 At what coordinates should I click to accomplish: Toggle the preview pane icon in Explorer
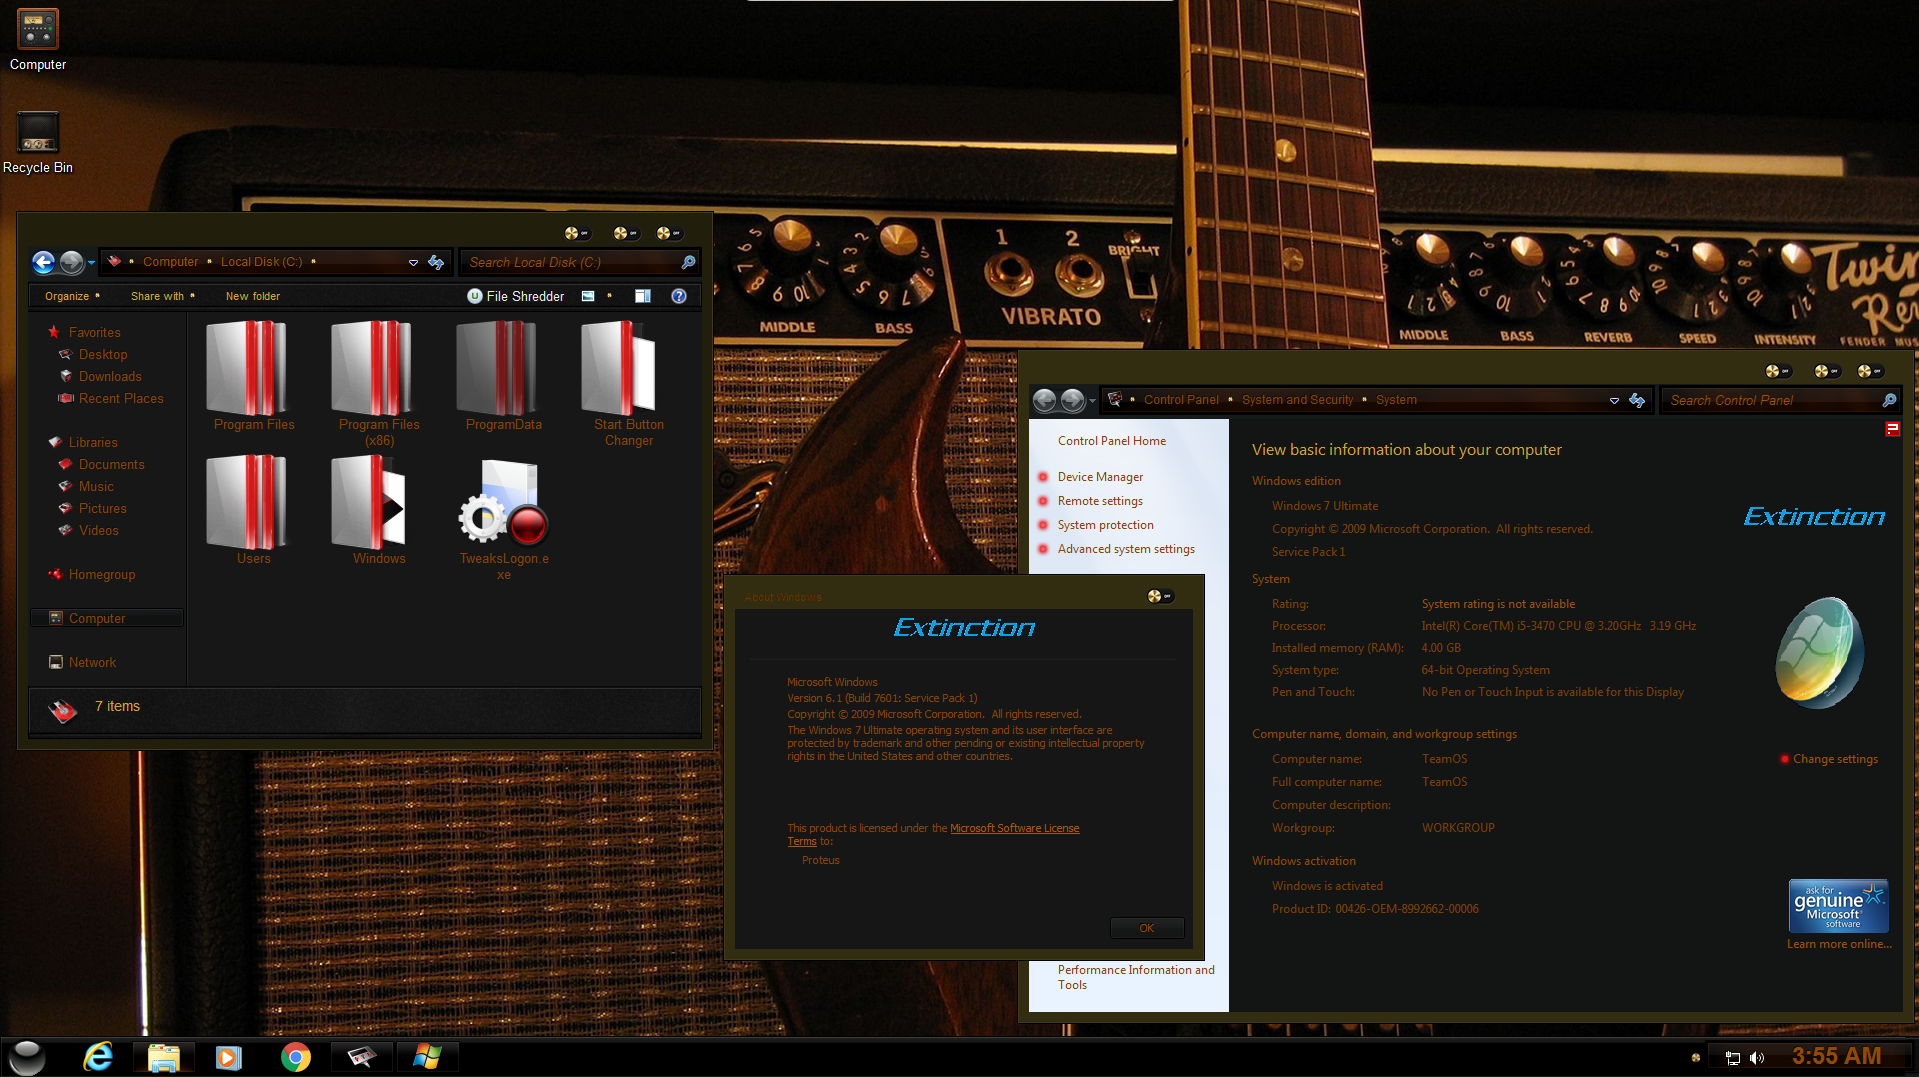coord(643,296)
